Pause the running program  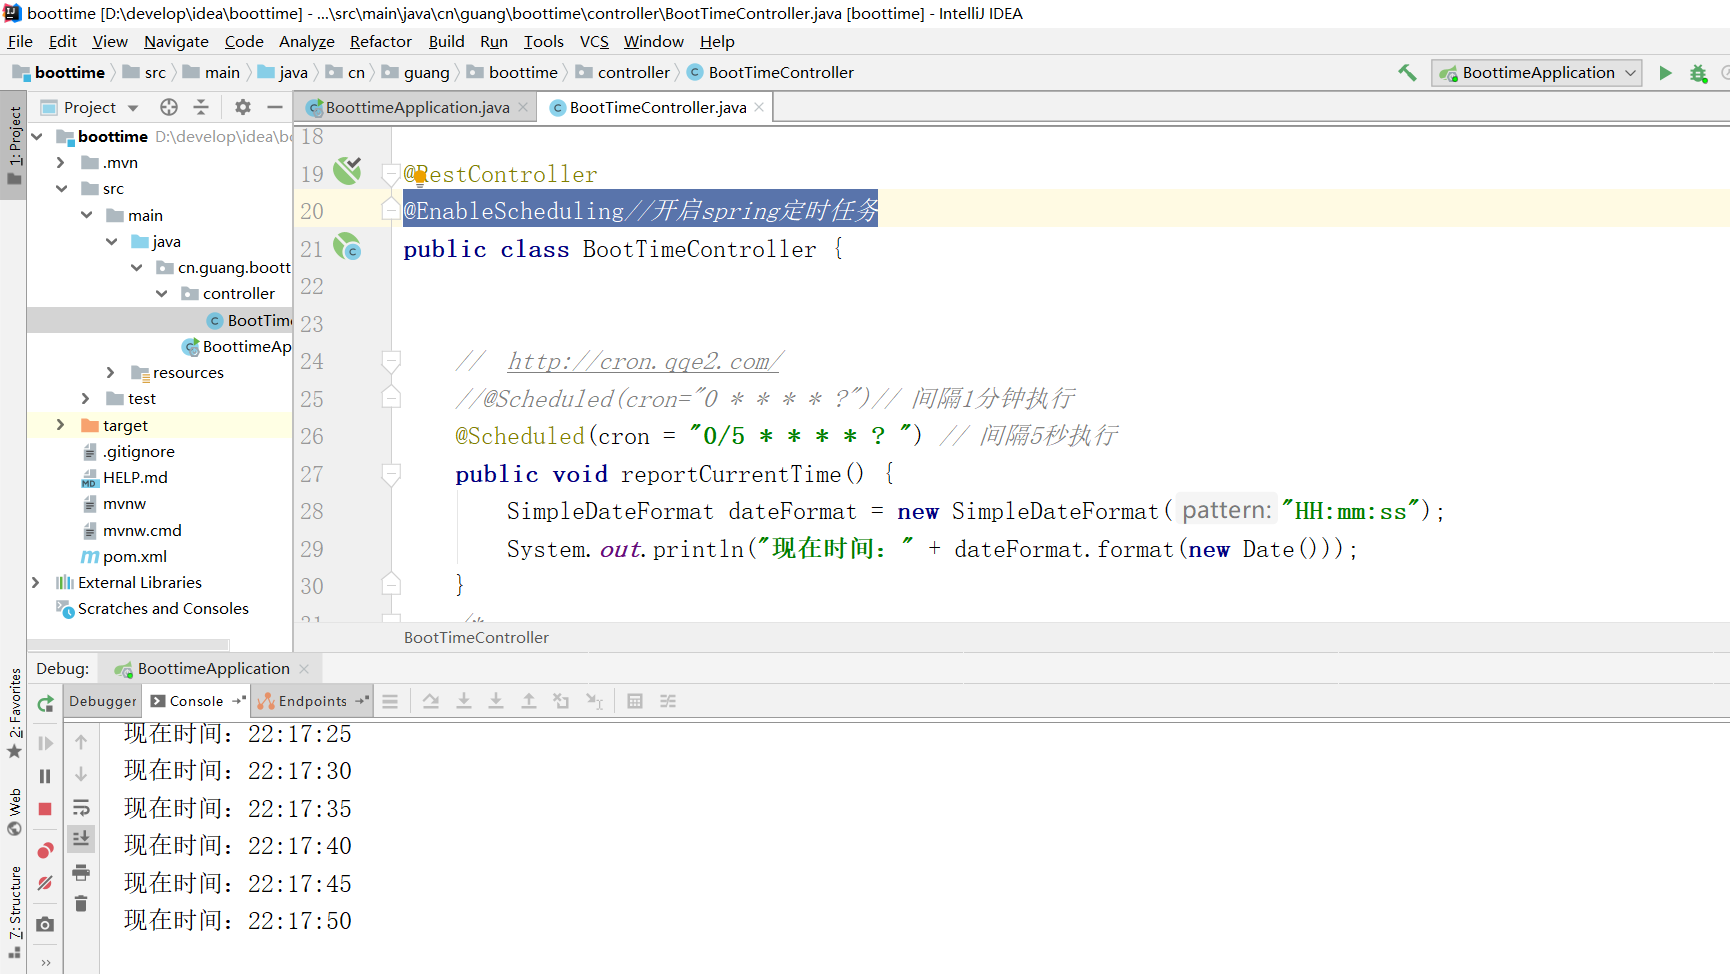(45, 776)
